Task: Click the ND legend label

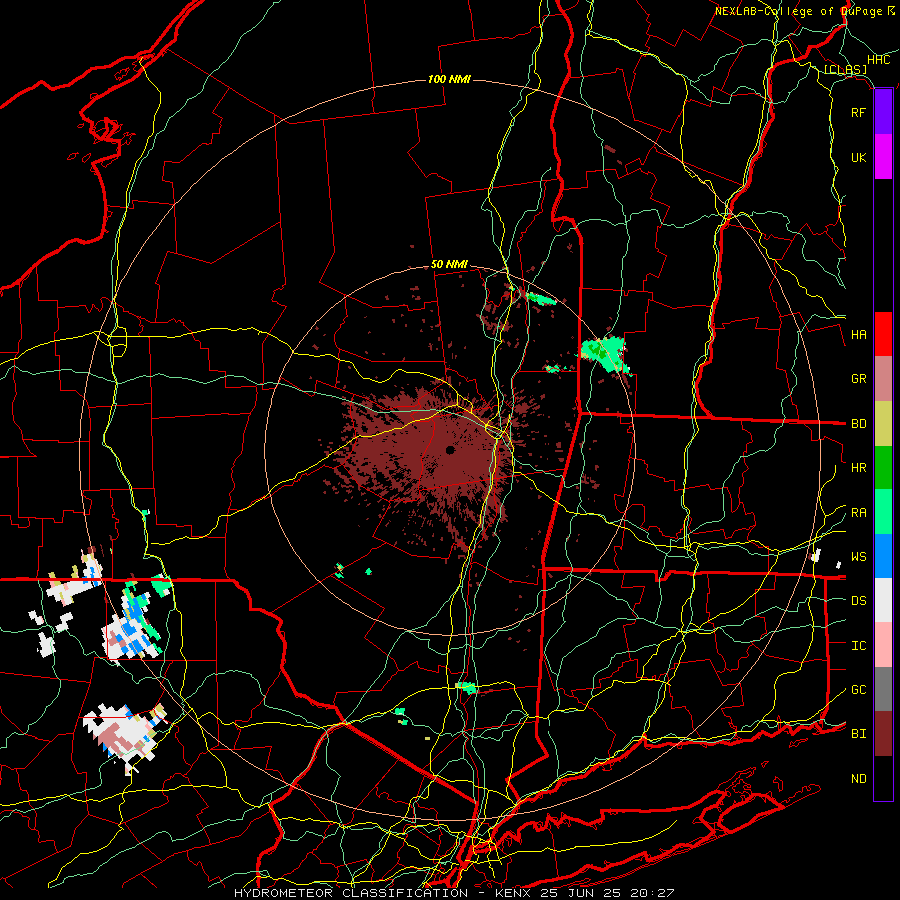Action: coord(858,779)
